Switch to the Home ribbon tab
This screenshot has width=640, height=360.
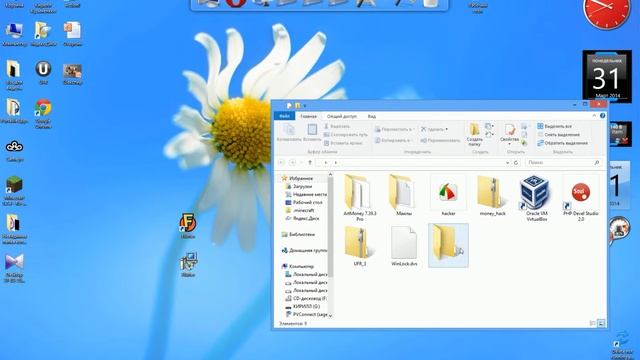(x=309, y=116)
